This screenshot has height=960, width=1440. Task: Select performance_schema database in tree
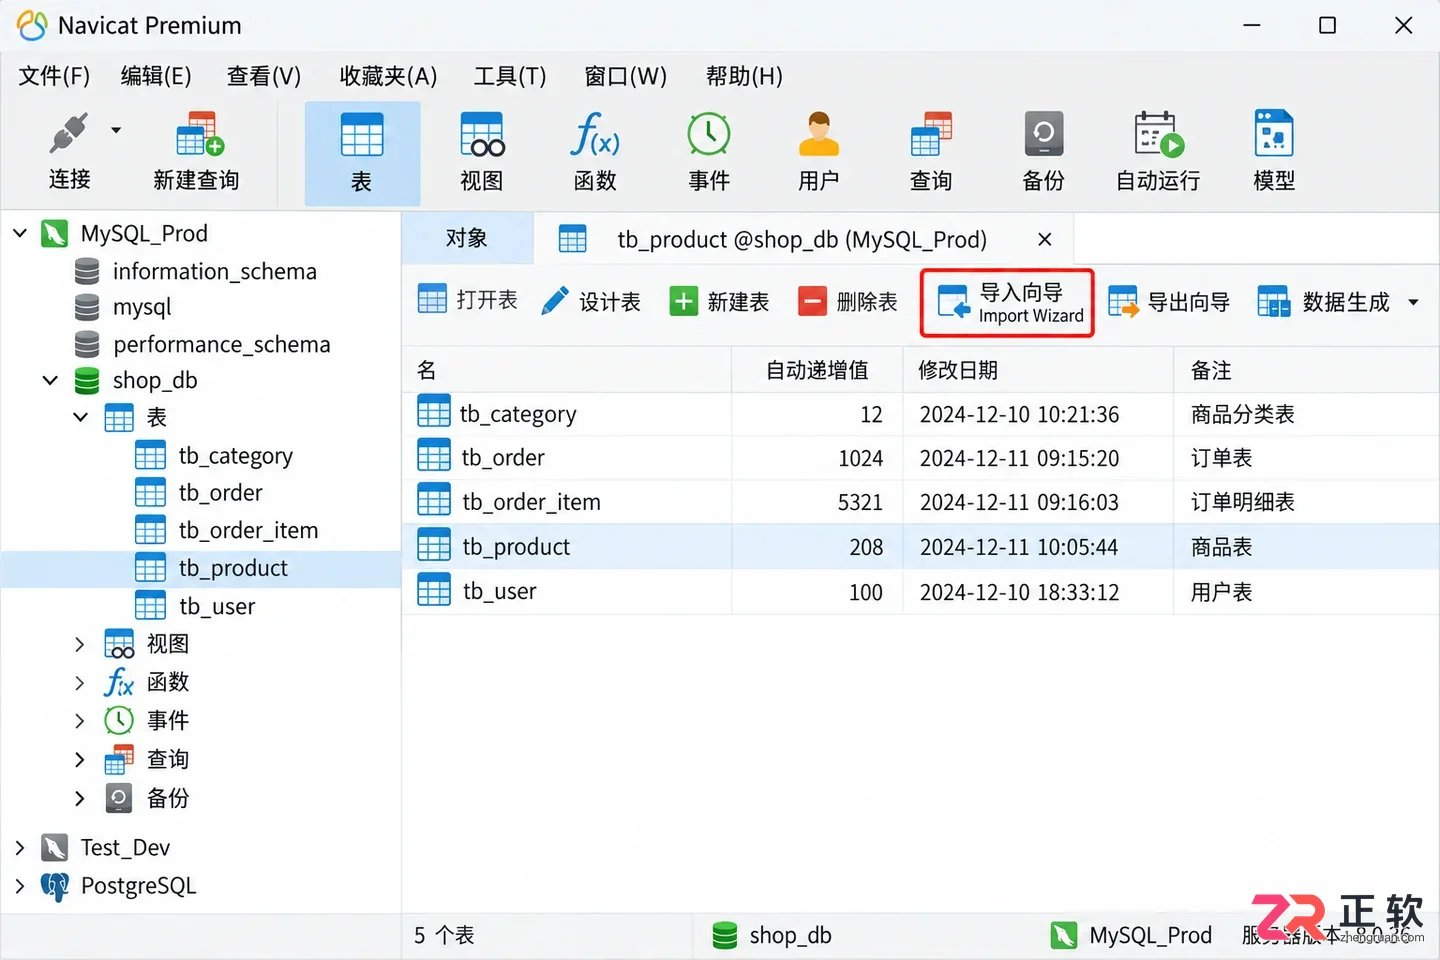(221, 344)
